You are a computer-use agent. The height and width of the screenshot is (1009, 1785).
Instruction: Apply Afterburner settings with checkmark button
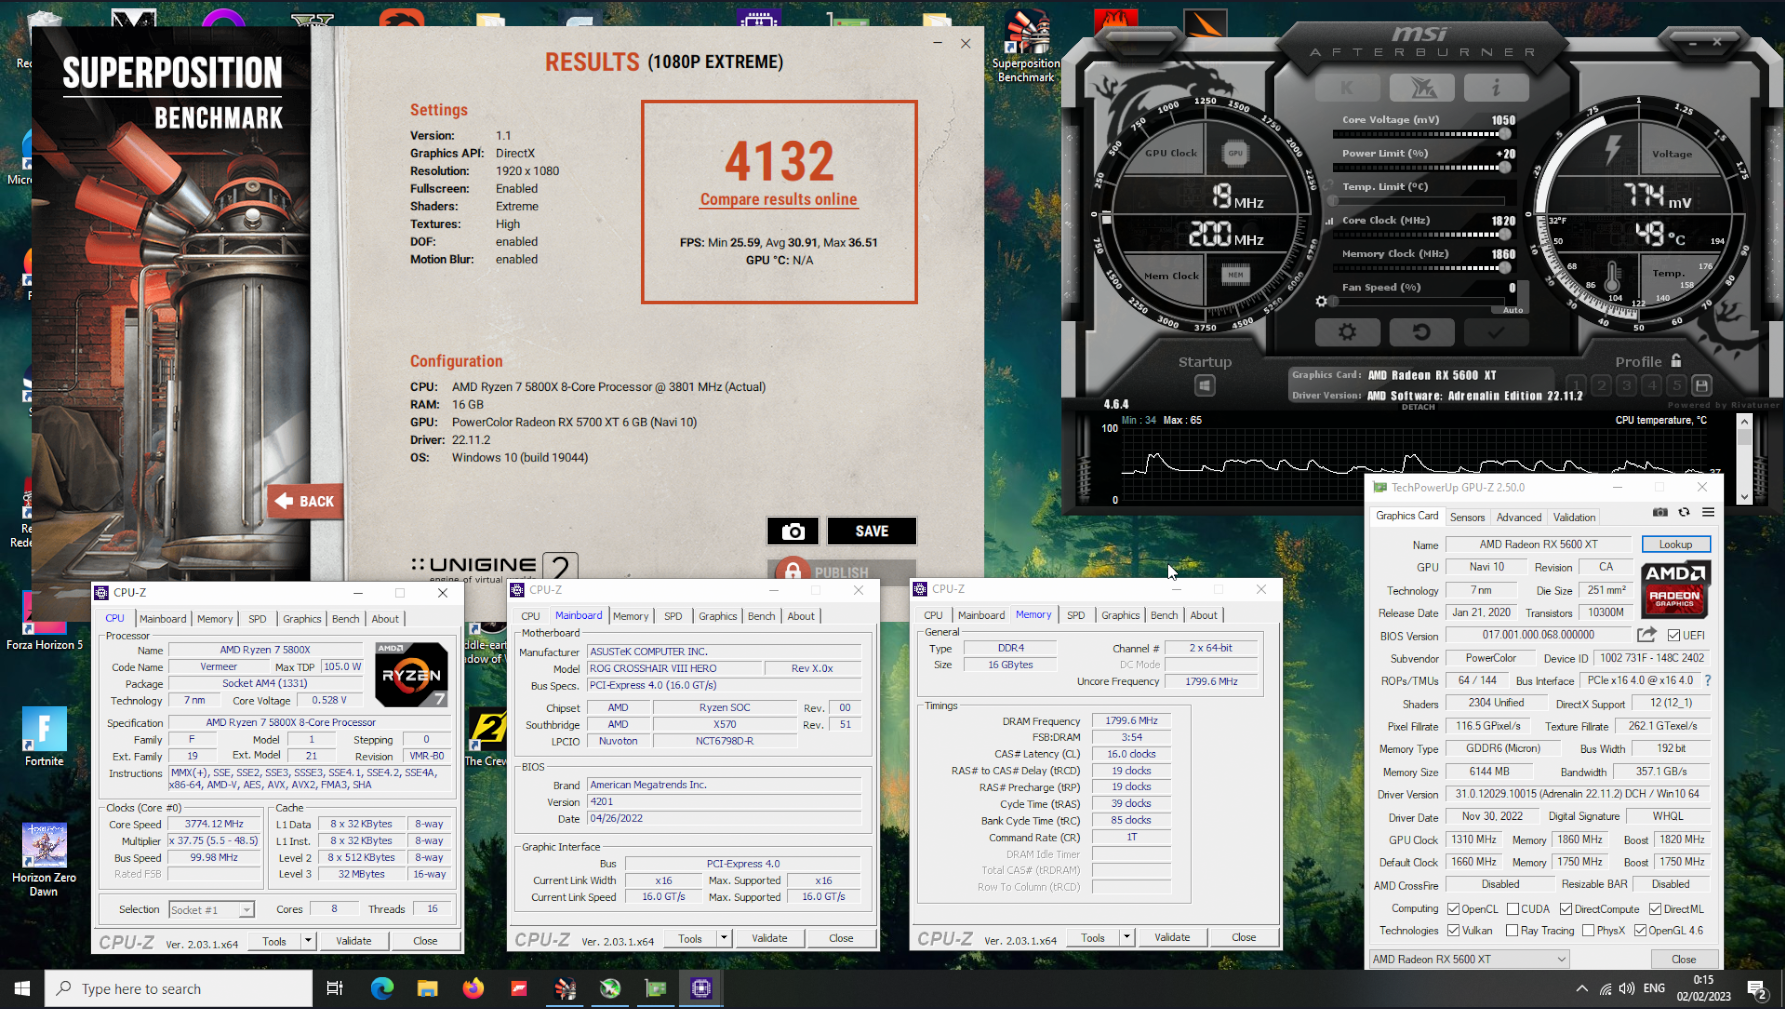click(x=1496, y=332)
